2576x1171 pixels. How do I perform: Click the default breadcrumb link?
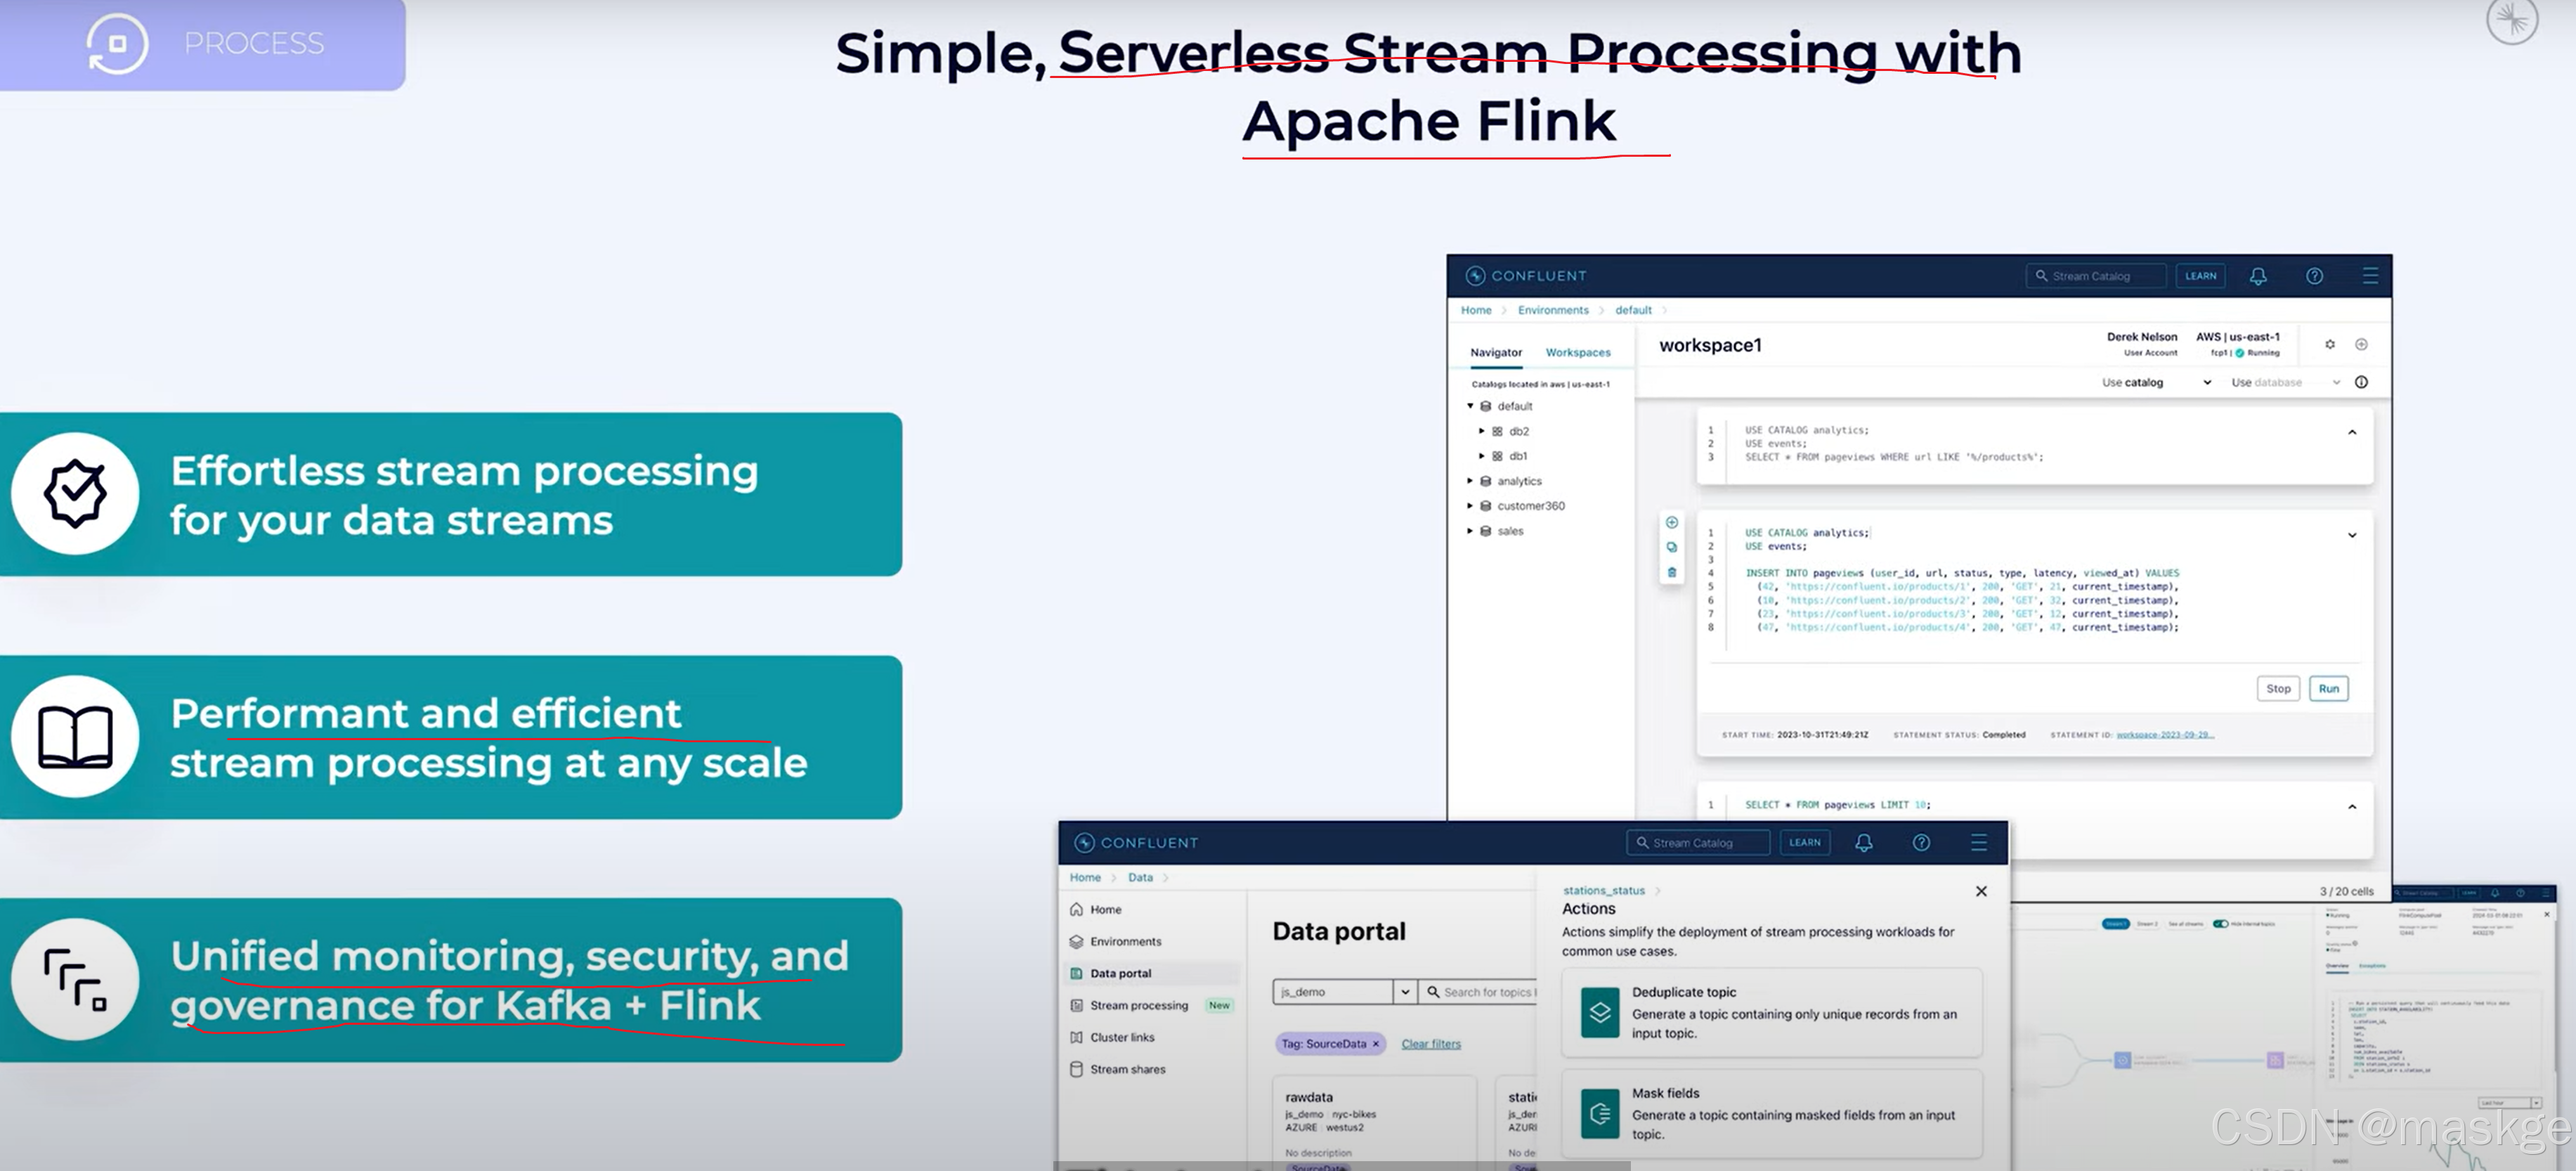click(1633, 310)
